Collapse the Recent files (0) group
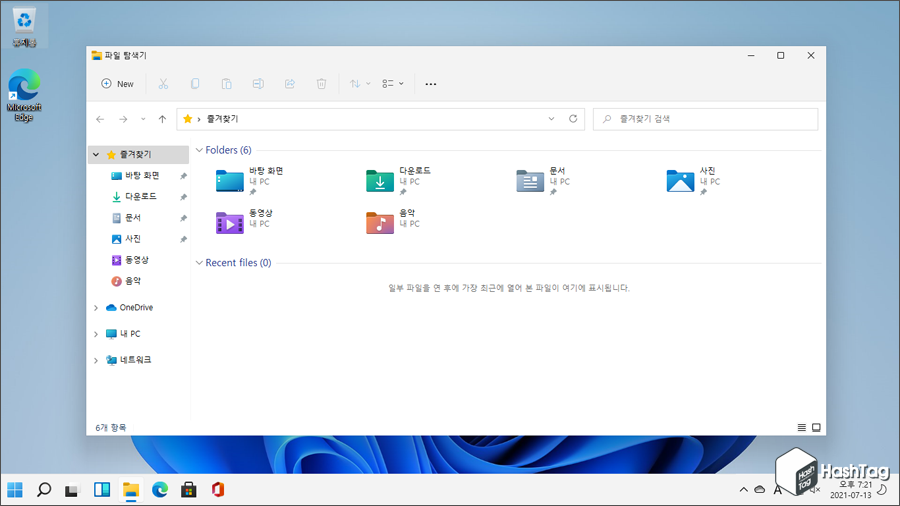This screenshot has height=506, width=900. pyautogui.click(x=199, y=263)
